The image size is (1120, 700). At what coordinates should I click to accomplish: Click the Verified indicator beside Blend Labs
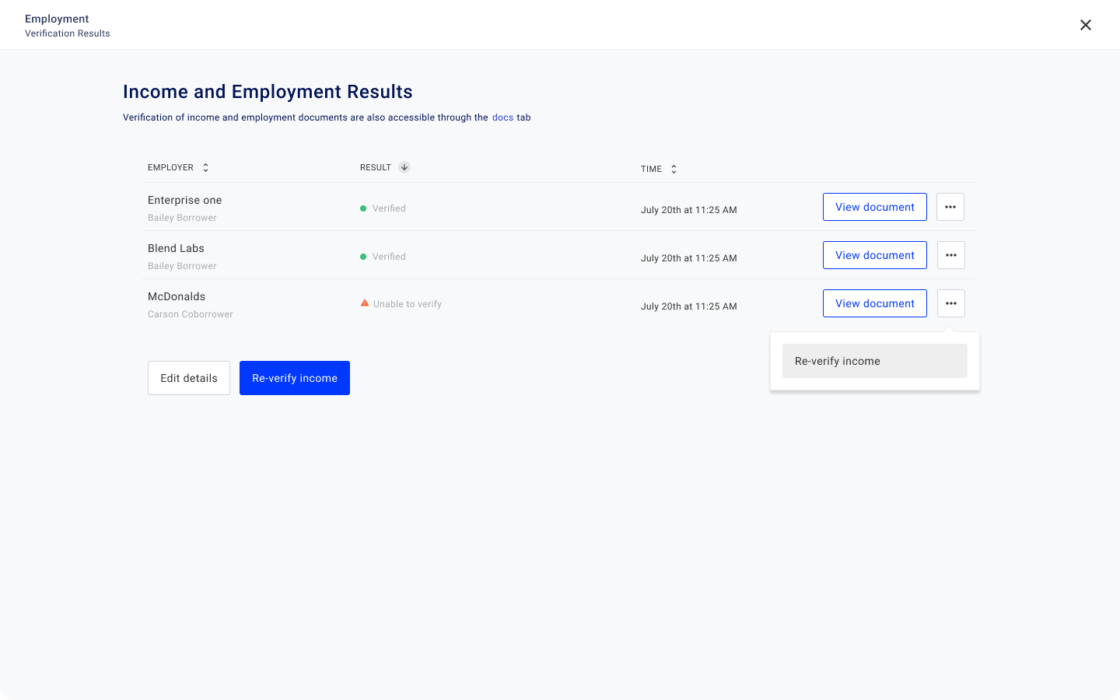click(362, 256)
